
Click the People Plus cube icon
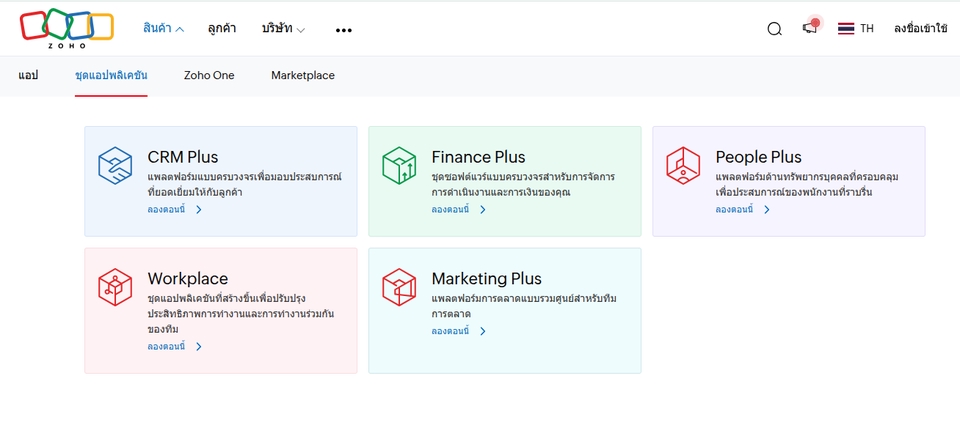pos(683,165)
